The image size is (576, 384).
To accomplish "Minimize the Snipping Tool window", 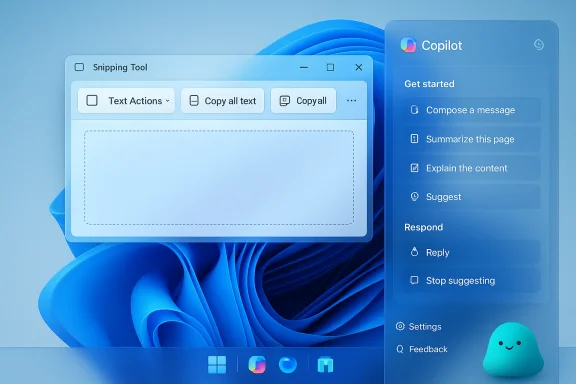I will 304,68.
